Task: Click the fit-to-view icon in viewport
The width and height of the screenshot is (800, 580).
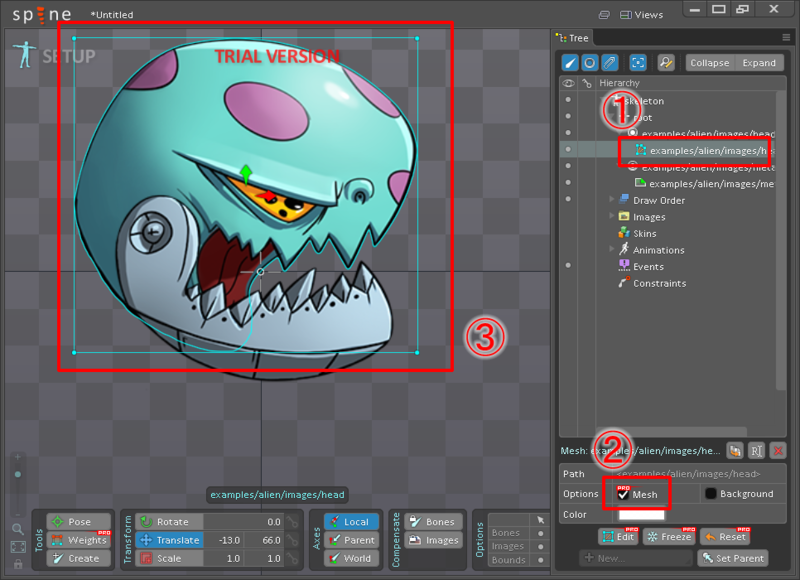Action: point(18,547)
